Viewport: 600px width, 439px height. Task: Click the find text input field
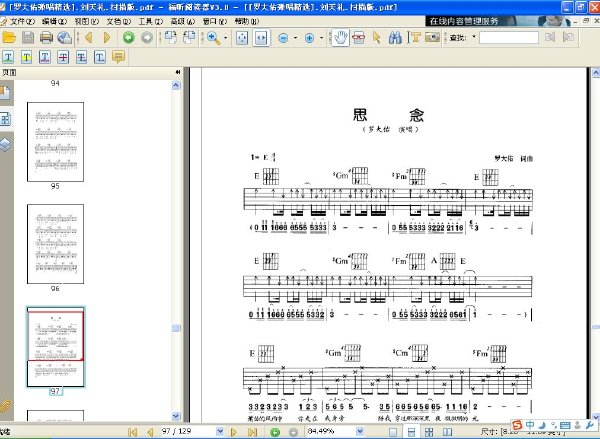pos(509,38)
